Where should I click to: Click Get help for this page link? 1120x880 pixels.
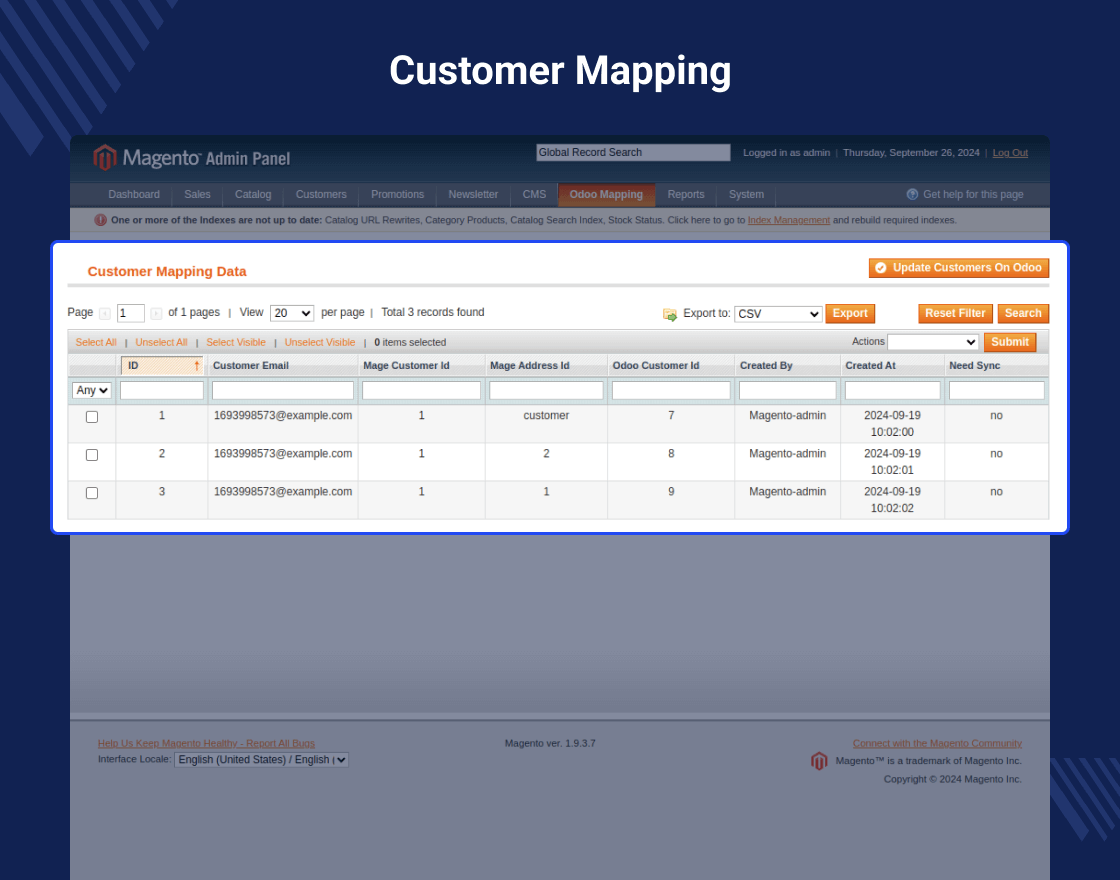[973, 194]
